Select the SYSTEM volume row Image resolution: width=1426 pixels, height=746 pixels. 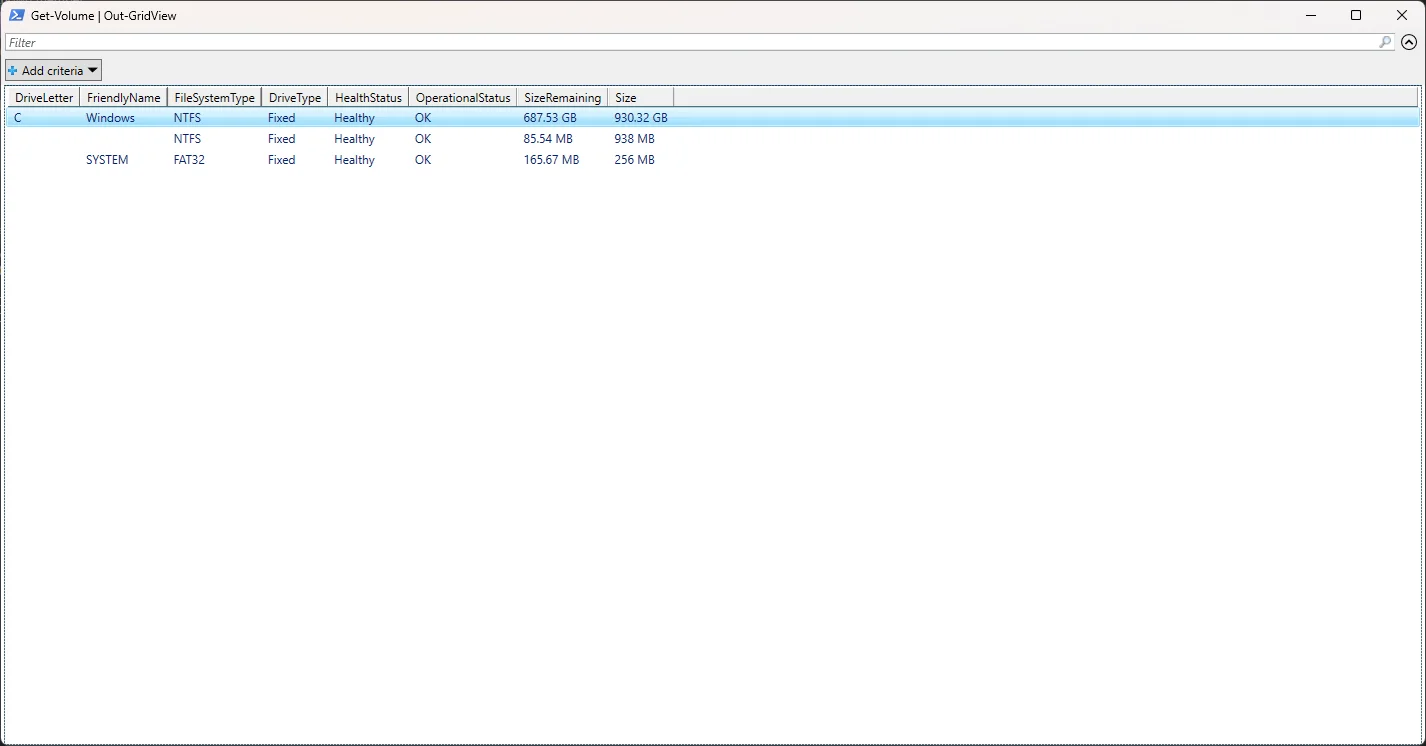point(712,160)
